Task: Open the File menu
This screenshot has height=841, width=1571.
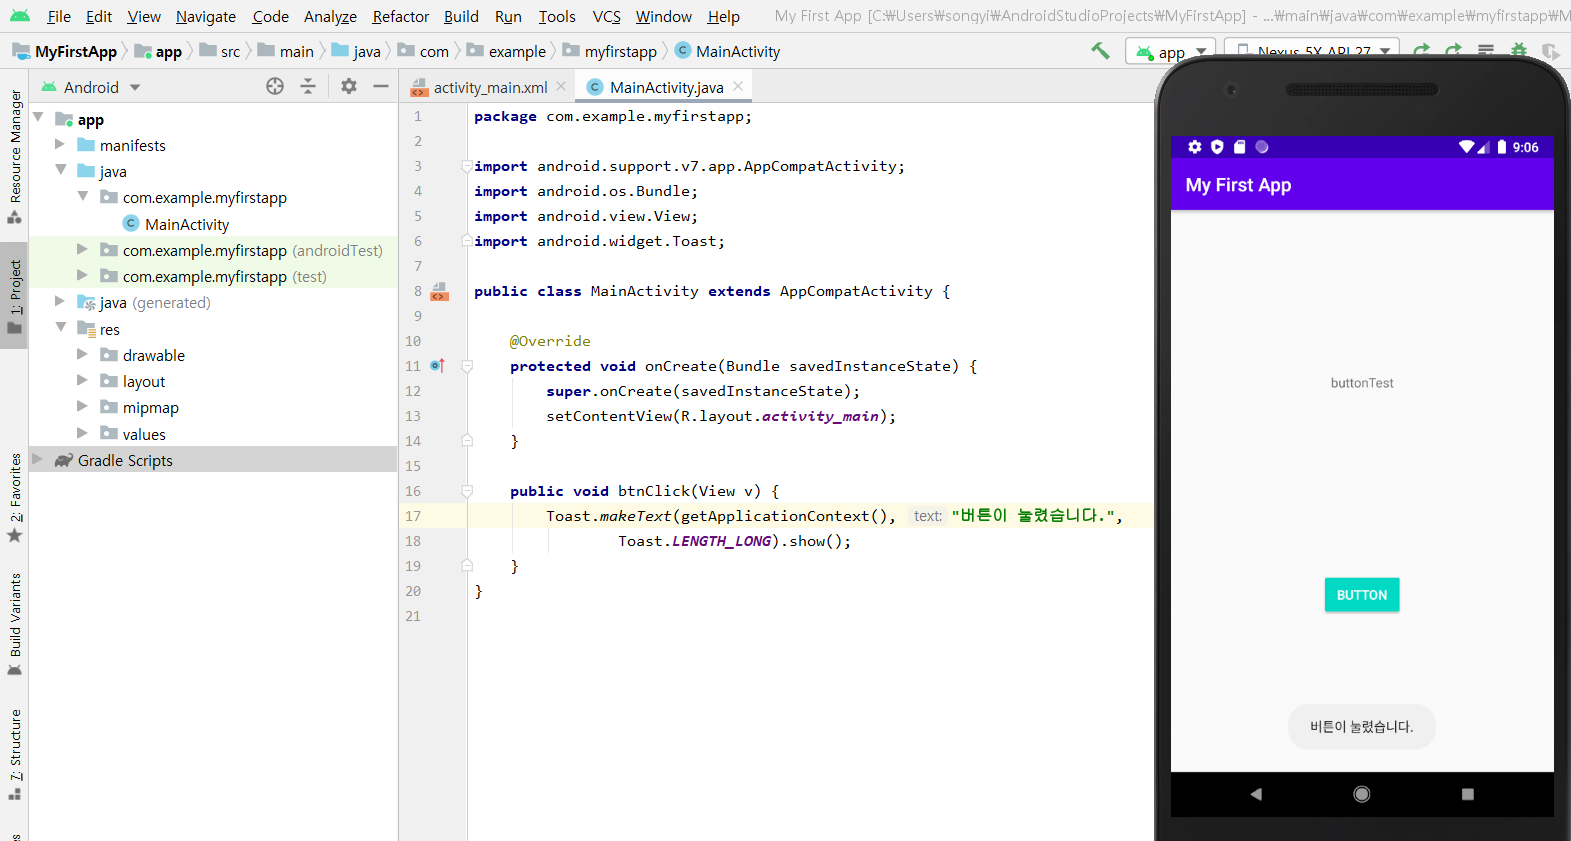Action: coord(59,16)
